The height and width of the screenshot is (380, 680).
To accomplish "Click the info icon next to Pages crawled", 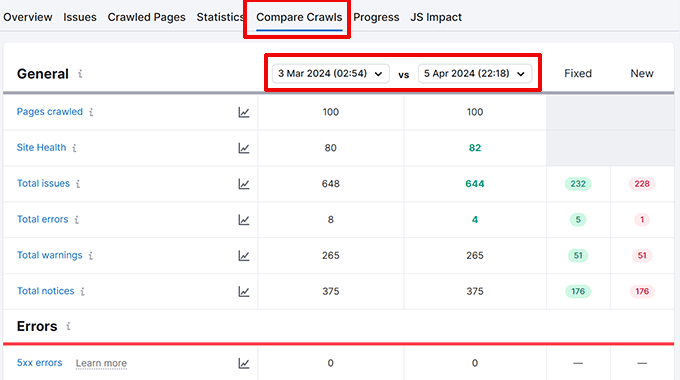I will click(x=91, y=112).
